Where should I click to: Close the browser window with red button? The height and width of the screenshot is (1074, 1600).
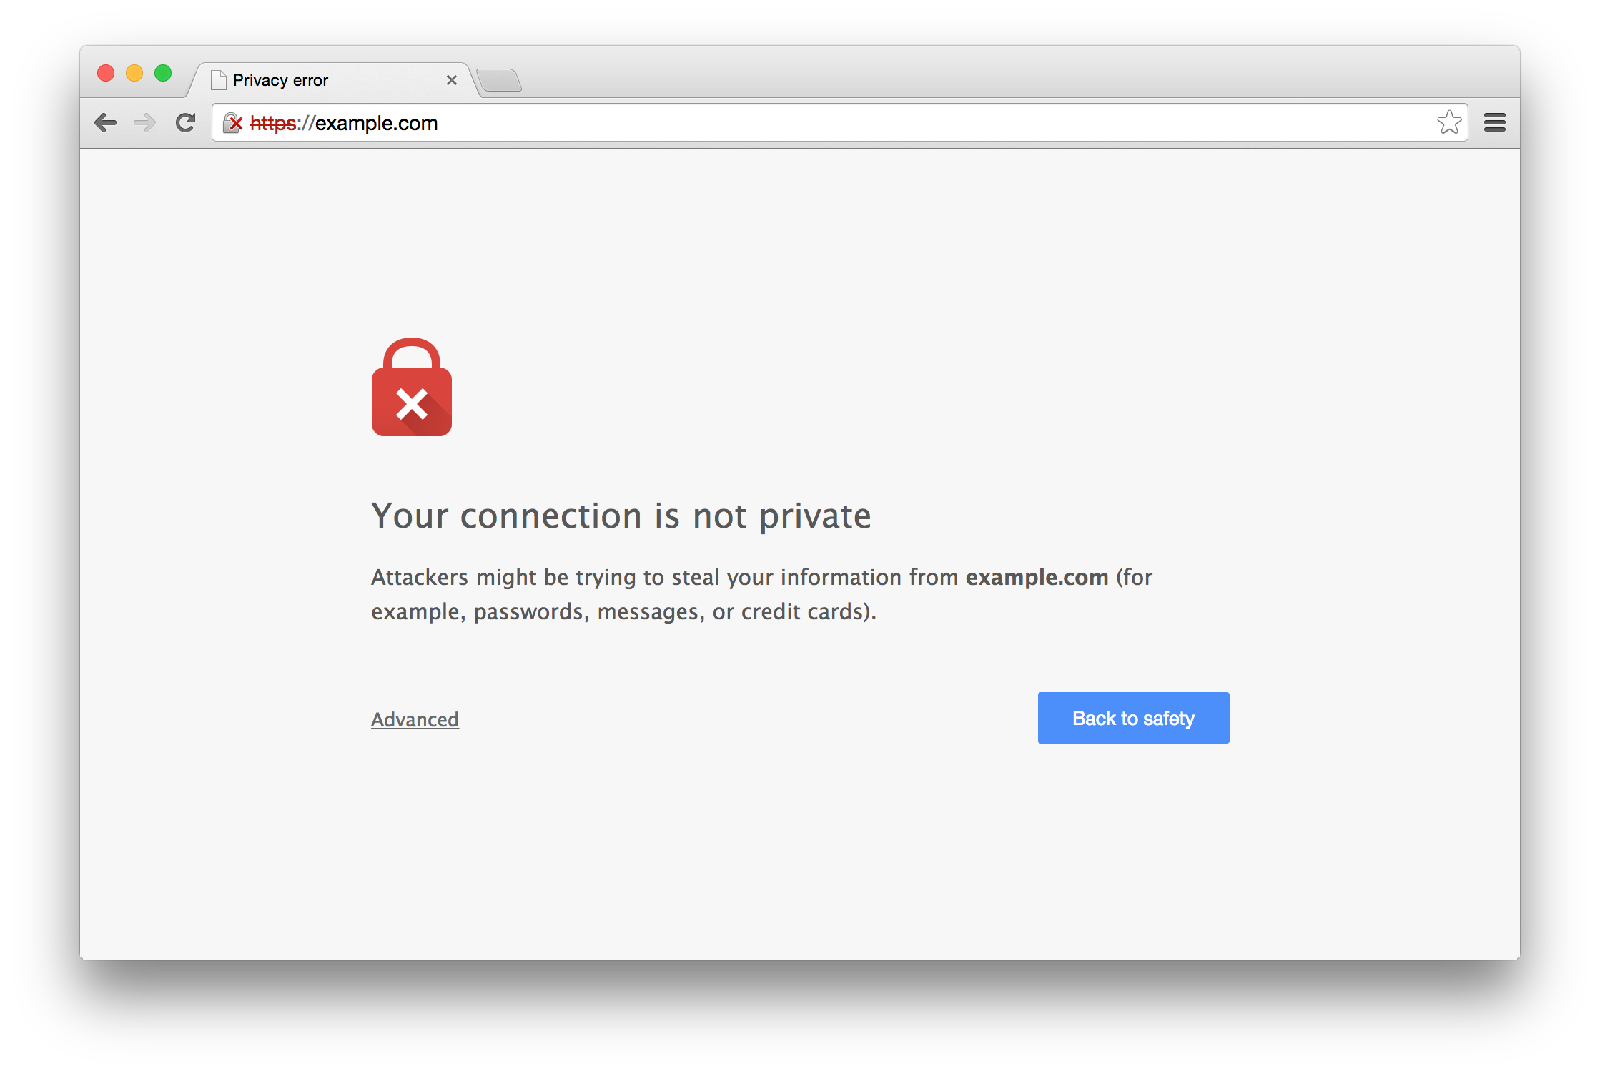(x=106, y=73)
